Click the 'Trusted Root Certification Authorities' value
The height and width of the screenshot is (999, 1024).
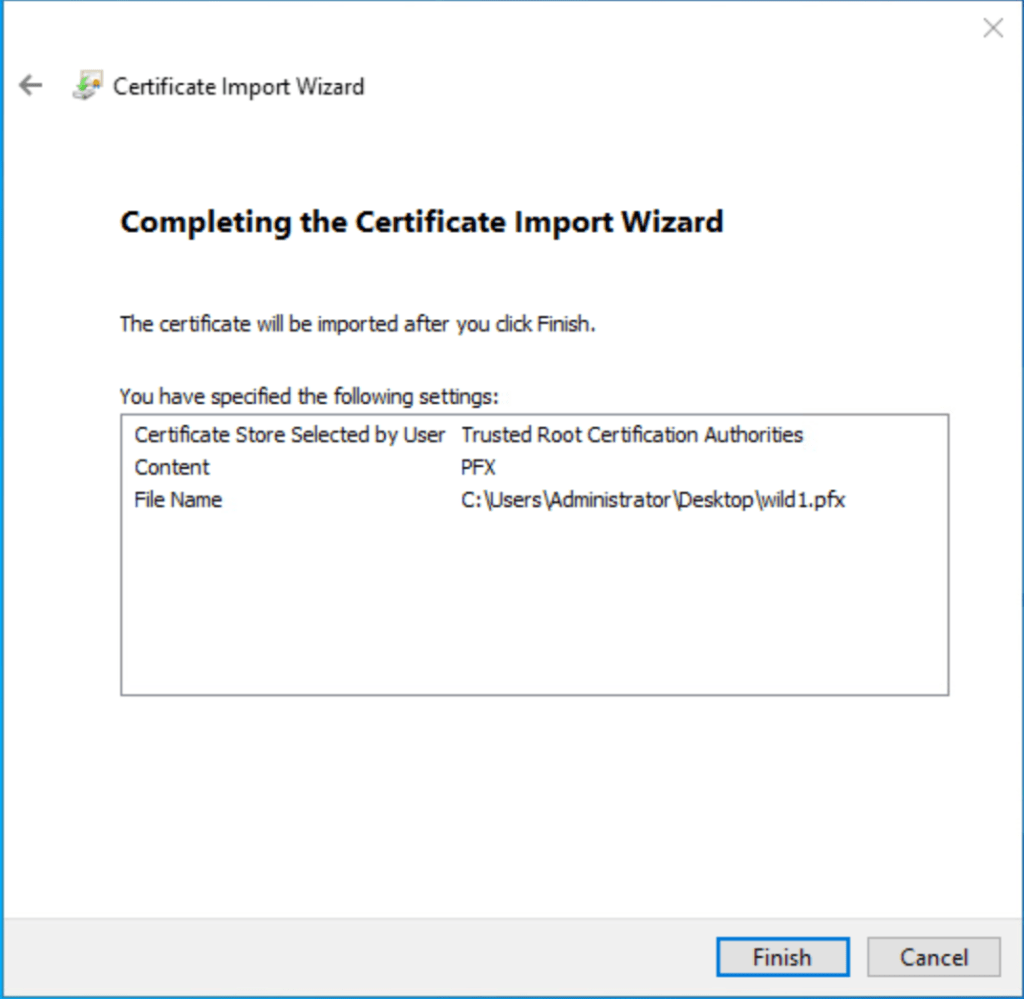click(x=631, y=435)
